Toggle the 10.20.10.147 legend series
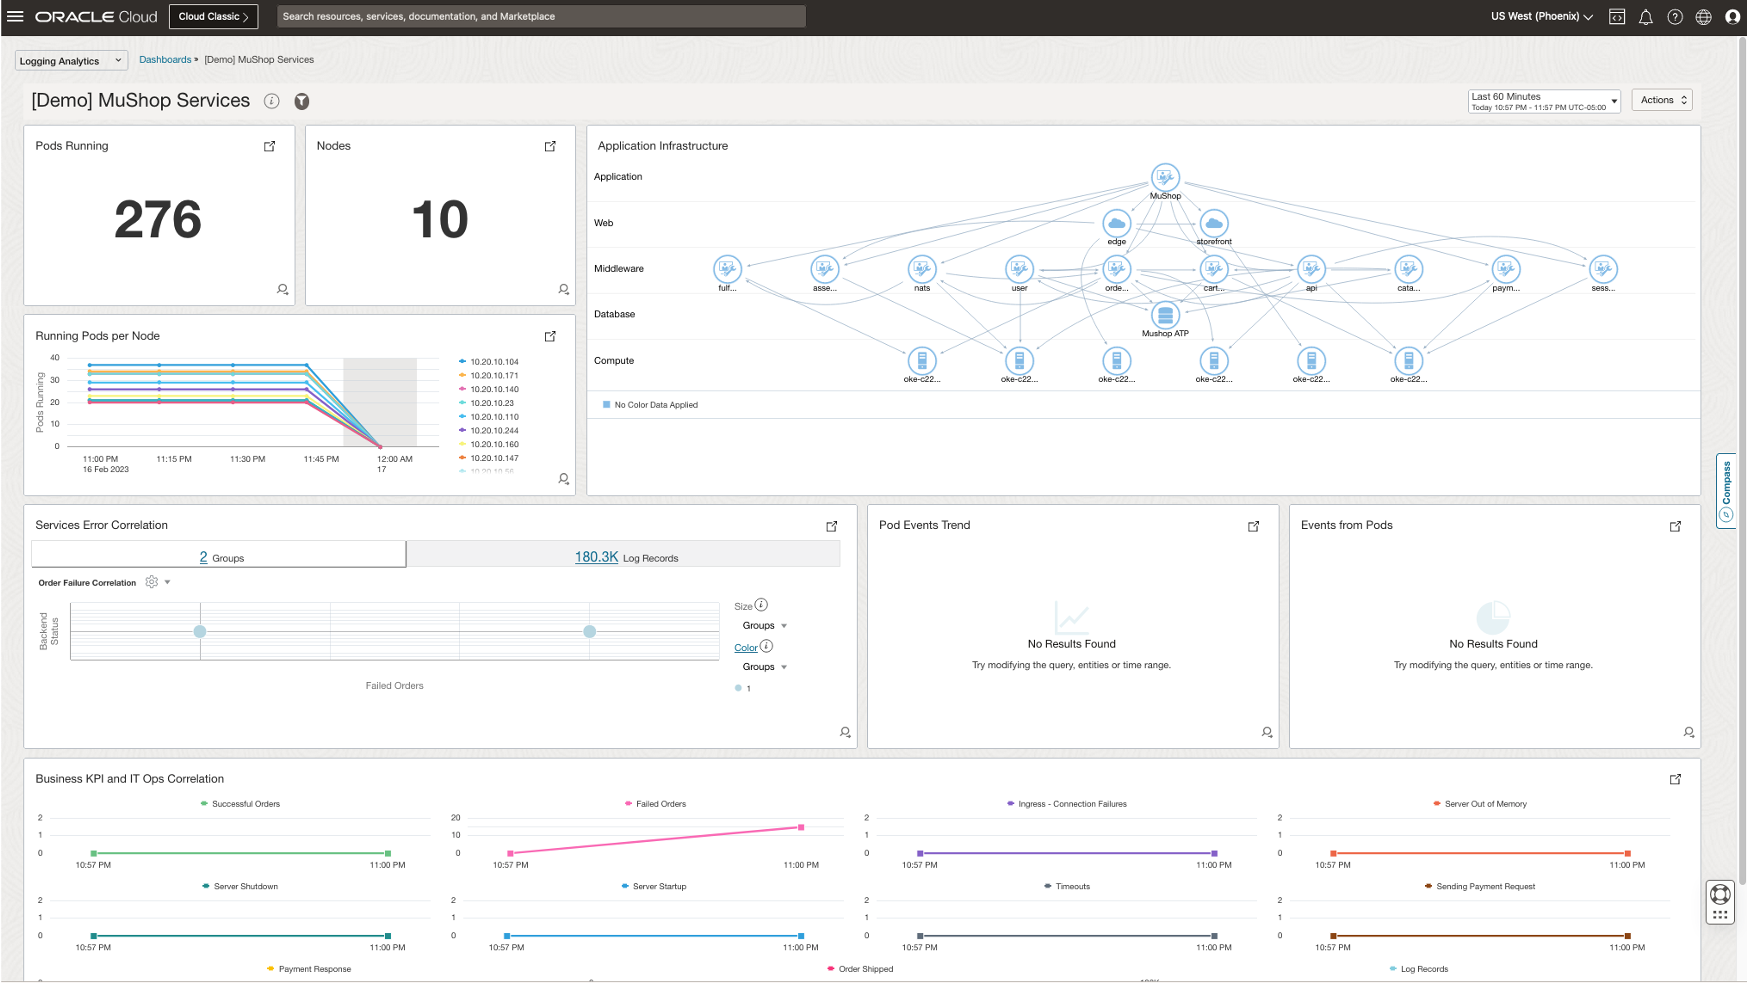The width and height of the screenshot is (1748, 984). pos(488,458)
